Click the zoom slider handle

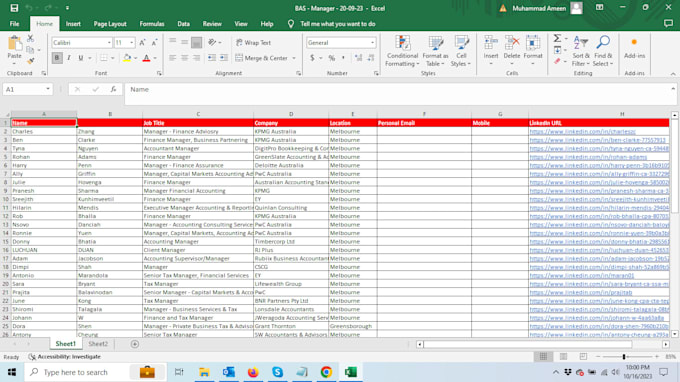point(624,356)
